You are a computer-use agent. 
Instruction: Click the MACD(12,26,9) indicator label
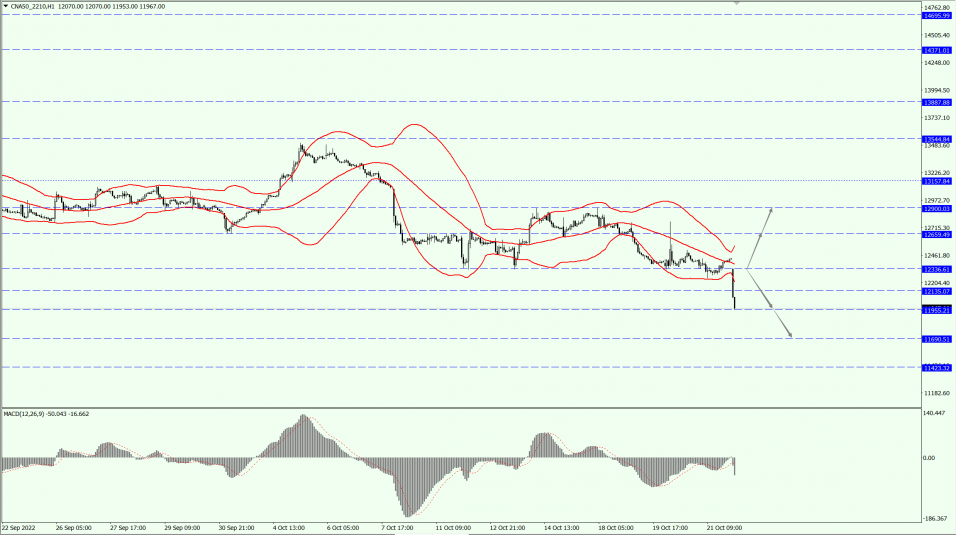[x=29, y=413]
